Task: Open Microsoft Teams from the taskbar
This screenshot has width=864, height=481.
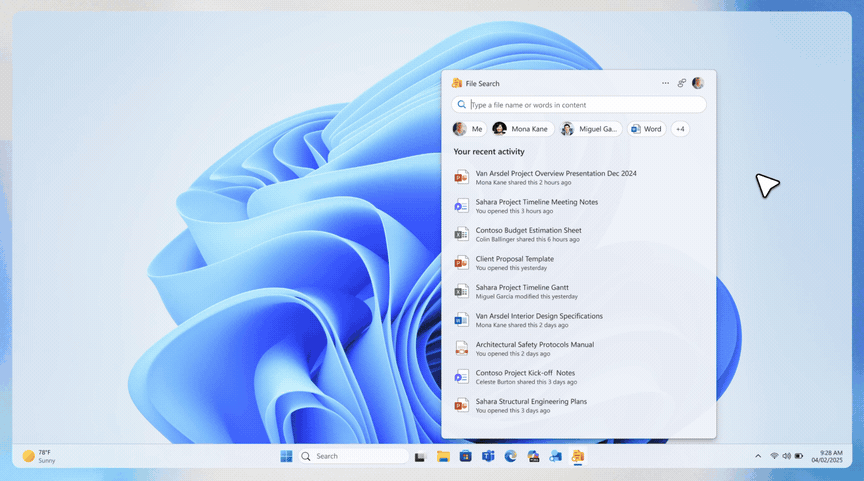Action: coord(488,456)
